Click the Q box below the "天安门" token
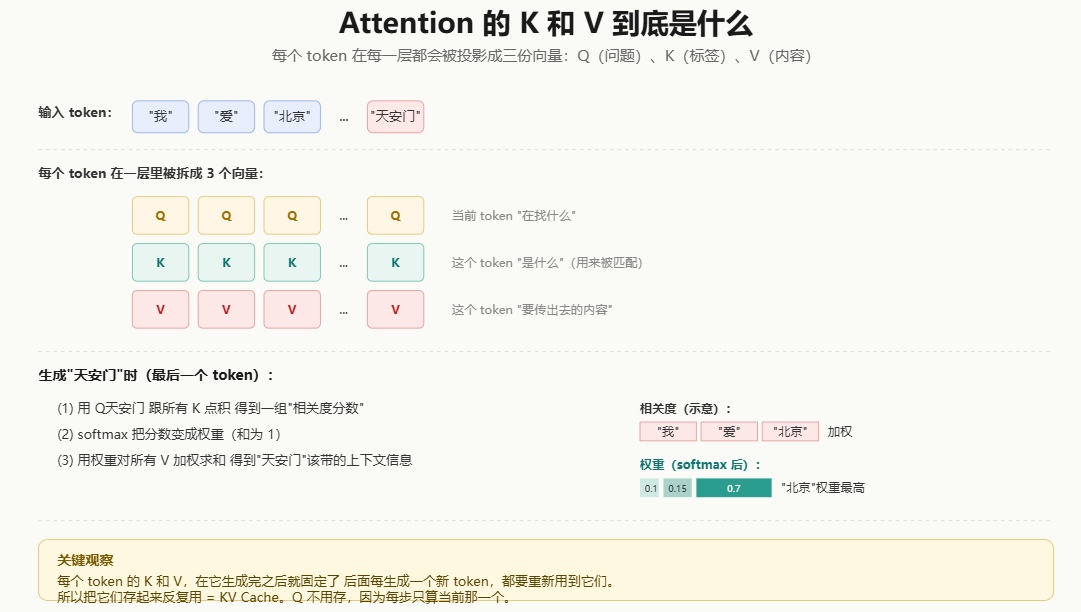Image resolution: width=1081 pixels, height=612 pixels. (x=396, y=216)
